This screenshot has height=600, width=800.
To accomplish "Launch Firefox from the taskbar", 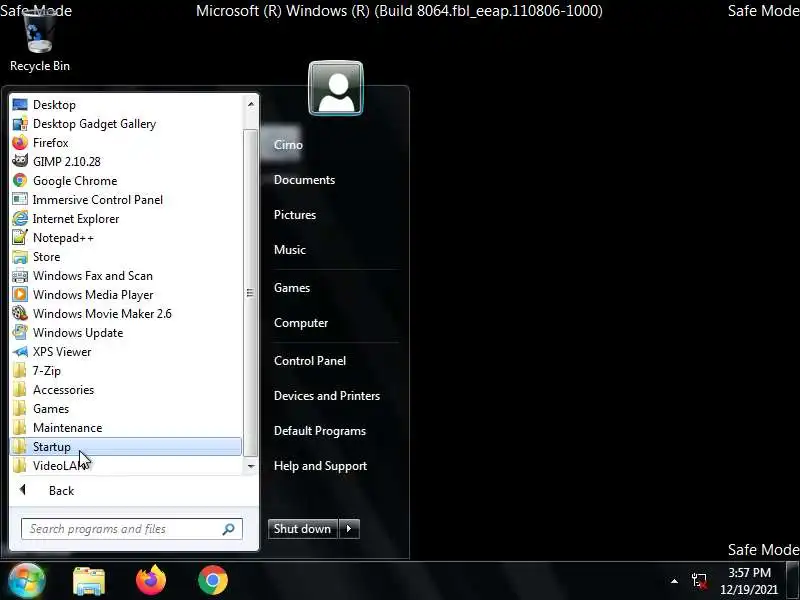I will [x=151, y=581].
